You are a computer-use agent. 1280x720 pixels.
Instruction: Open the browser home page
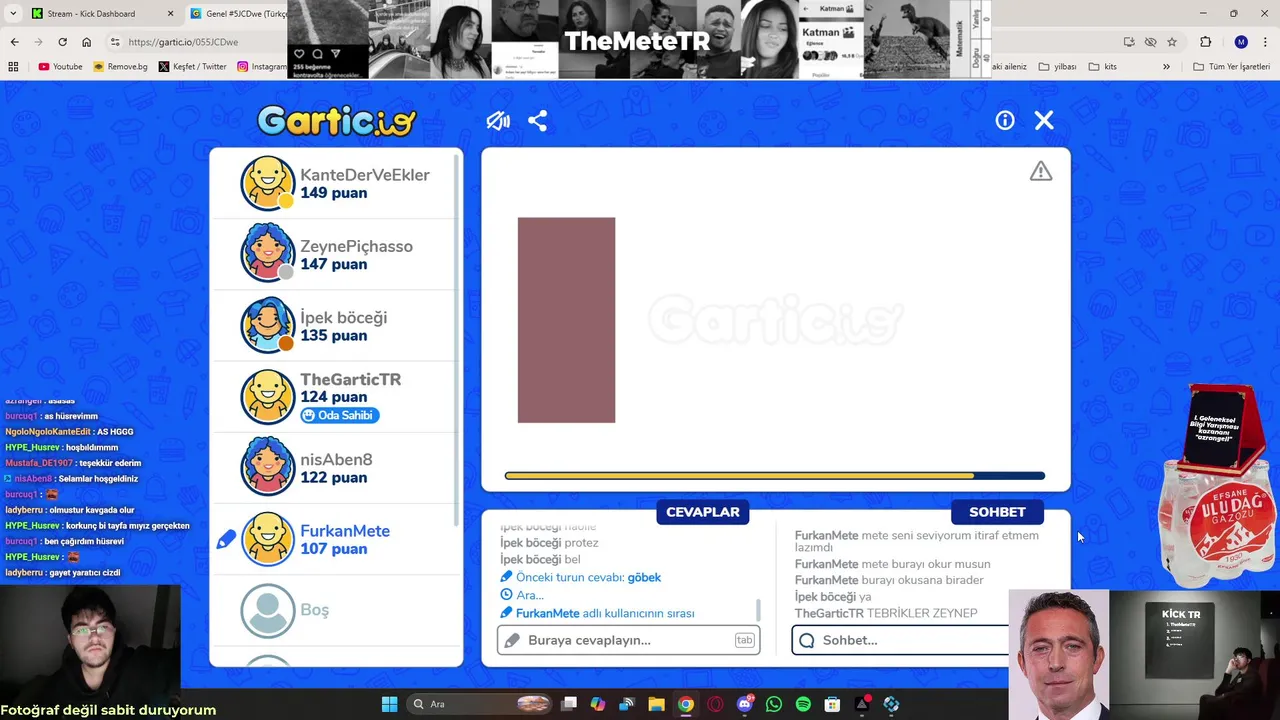coord(86,42)
